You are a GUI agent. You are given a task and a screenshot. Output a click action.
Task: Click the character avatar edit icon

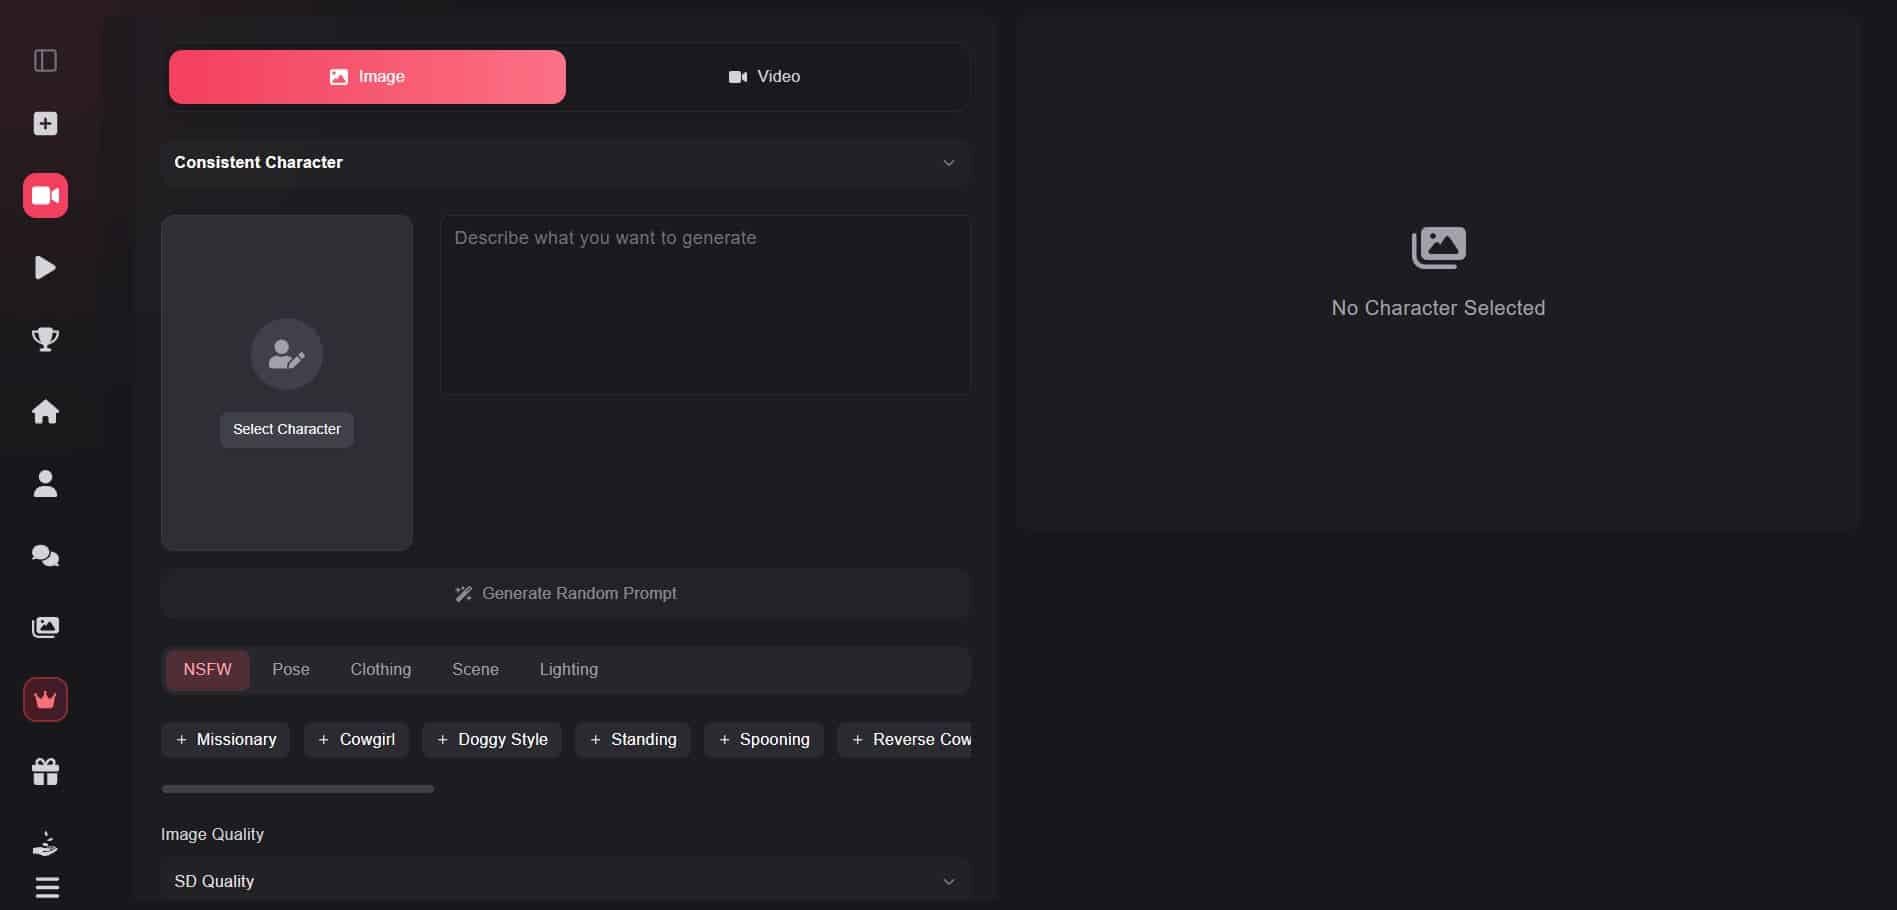pyautogui.click(x=287, y=354)
